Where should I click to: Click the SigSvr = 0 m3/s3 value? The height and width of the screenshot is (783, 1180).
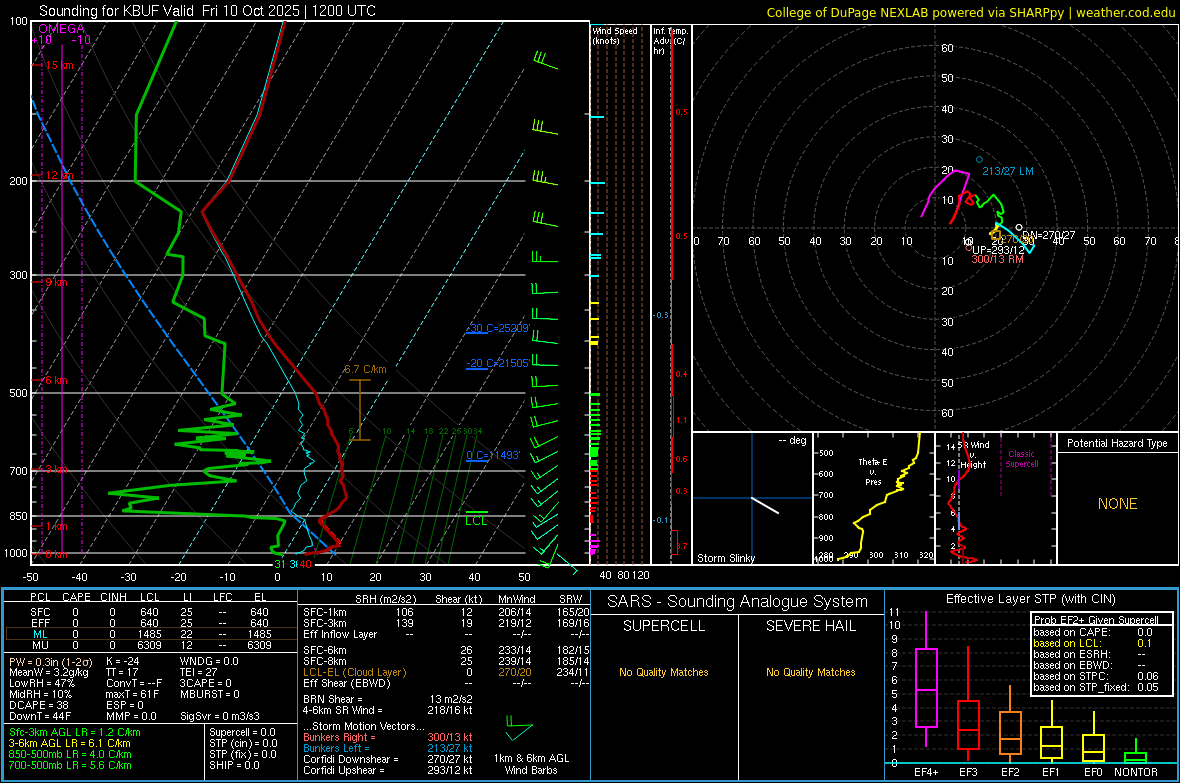pos(220,717)
